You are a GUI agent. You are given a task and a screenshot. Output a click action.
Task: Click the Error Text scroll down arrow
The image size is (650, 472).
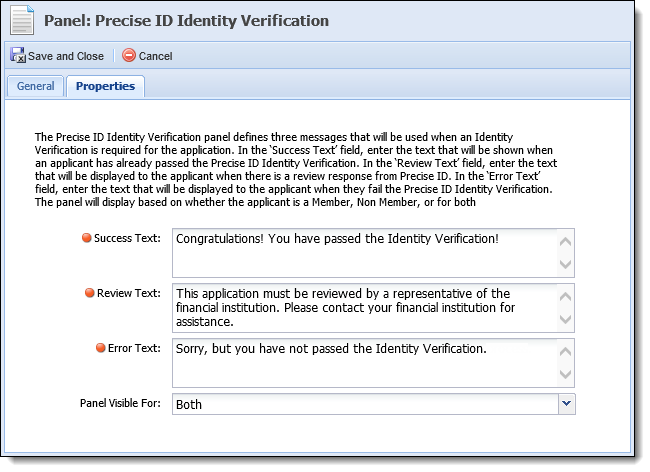click(x=565, y=374)
